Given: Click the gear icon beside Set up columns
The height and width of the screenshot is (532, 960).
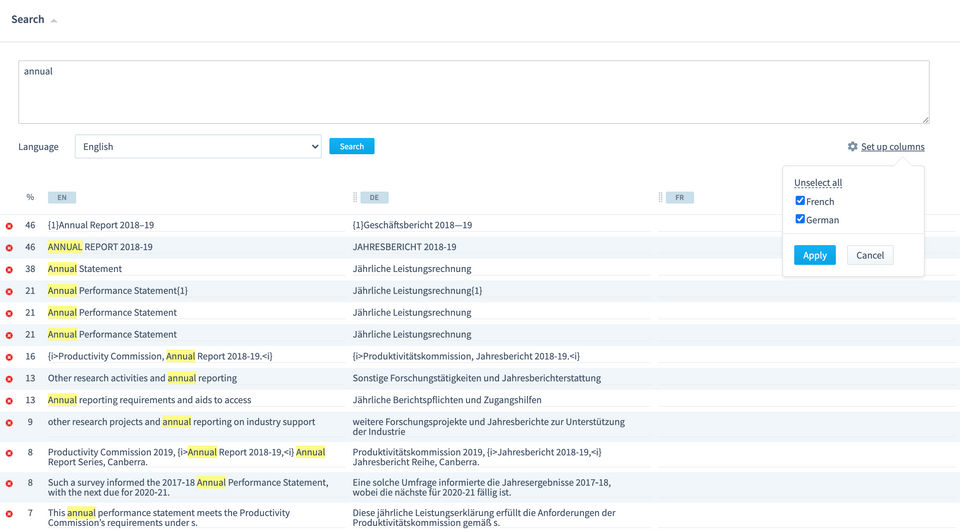Looking at the screenshot, I should (852, 146).
